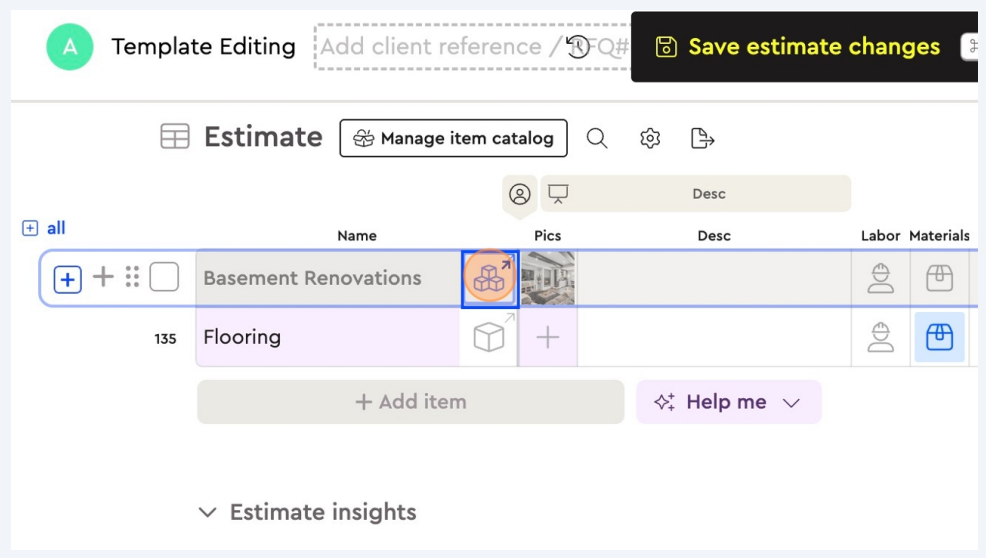The image size is (986, 558).
Task: Click labor worker icon in Basement Renovations row
Action: point(880,278)
